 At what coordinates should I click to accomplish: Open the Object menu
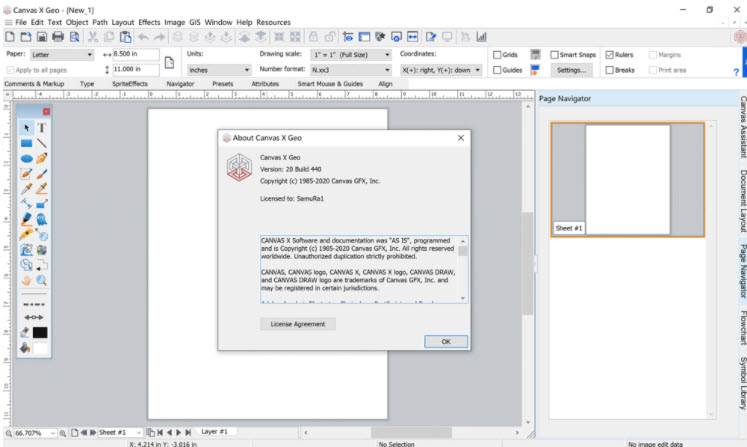point(77,22)
